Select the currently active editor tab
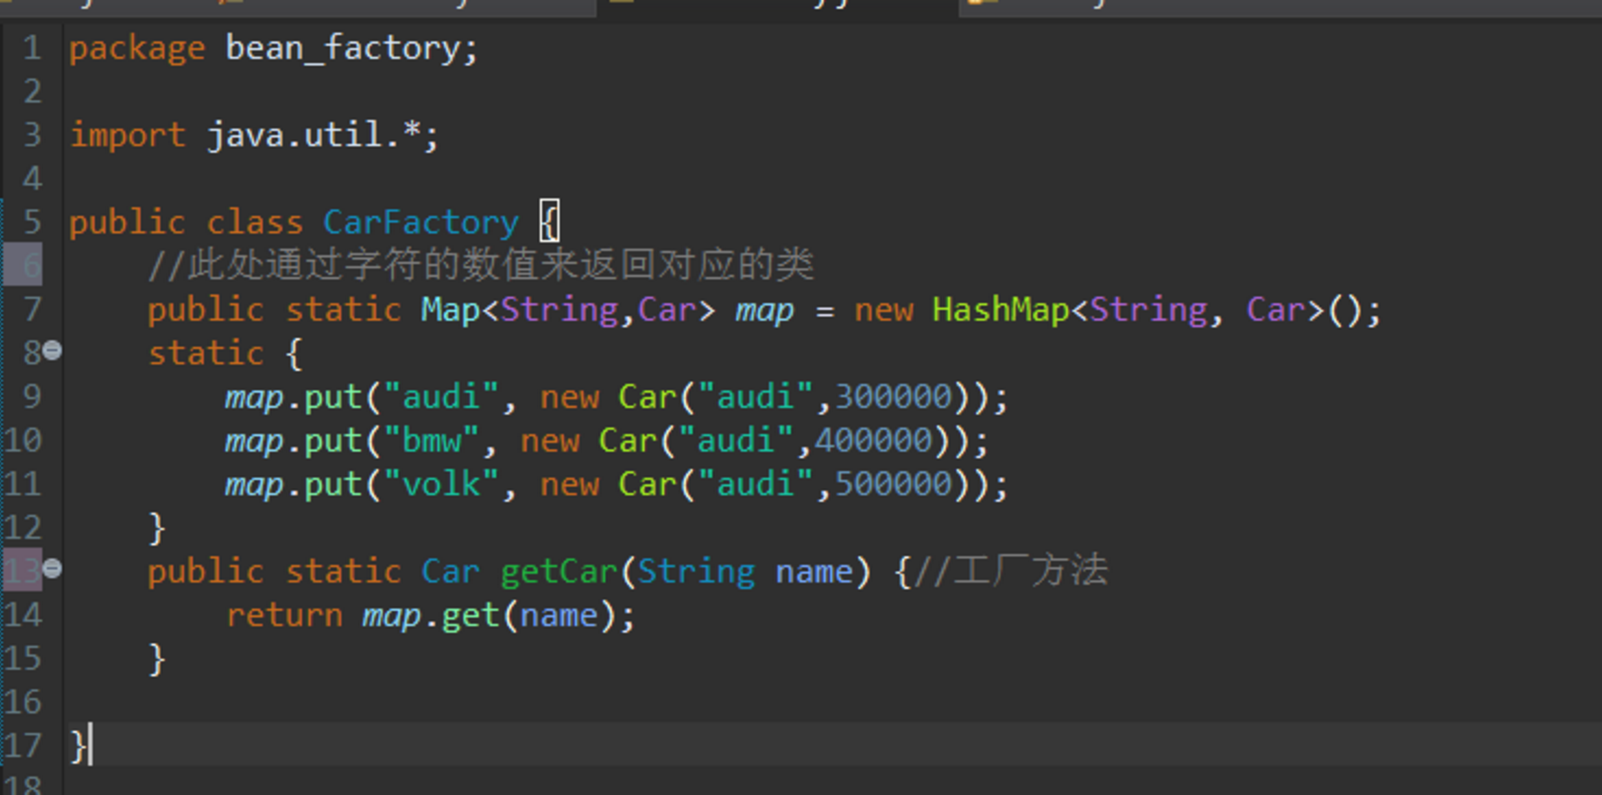This screenshot has width=1602, height=795. 777,8
